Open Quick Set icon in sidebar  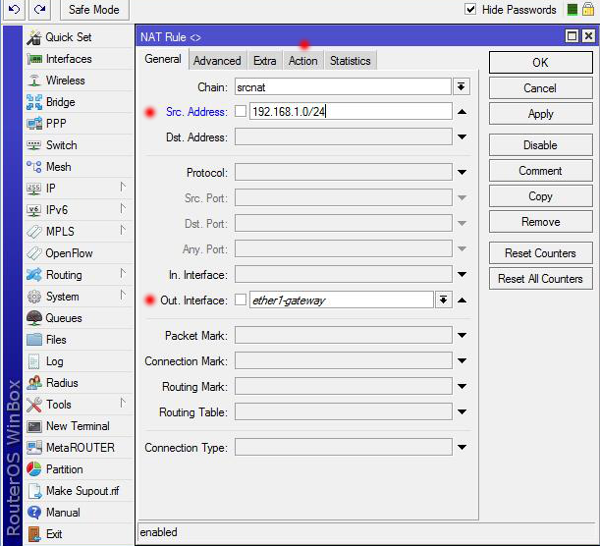tap(34, 37)
